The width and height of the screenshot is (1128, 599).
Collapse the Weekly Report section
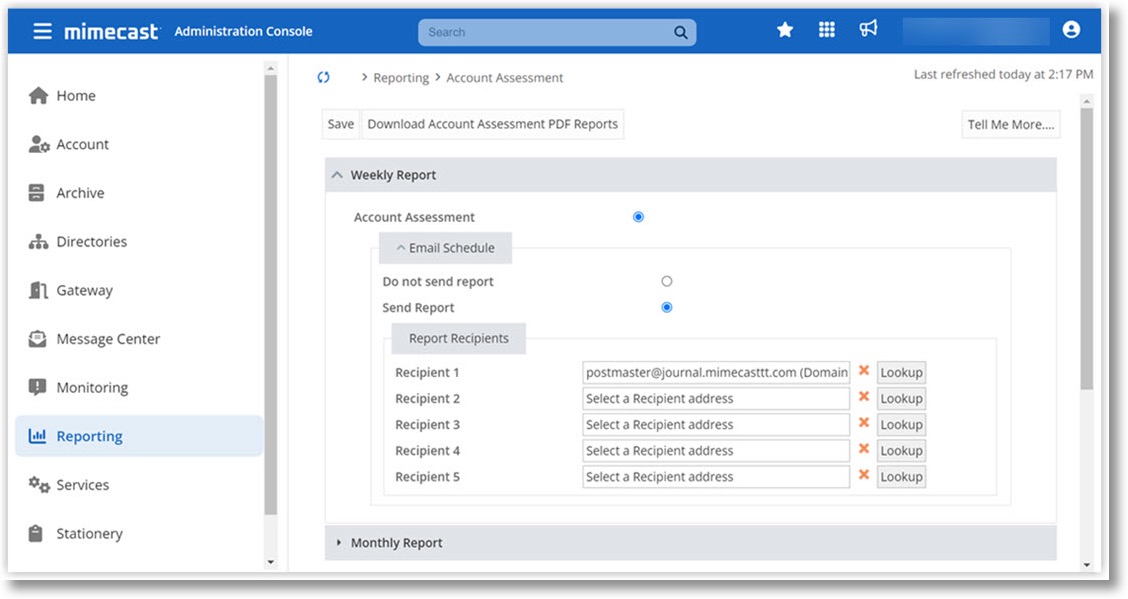(x=338, y=174)
